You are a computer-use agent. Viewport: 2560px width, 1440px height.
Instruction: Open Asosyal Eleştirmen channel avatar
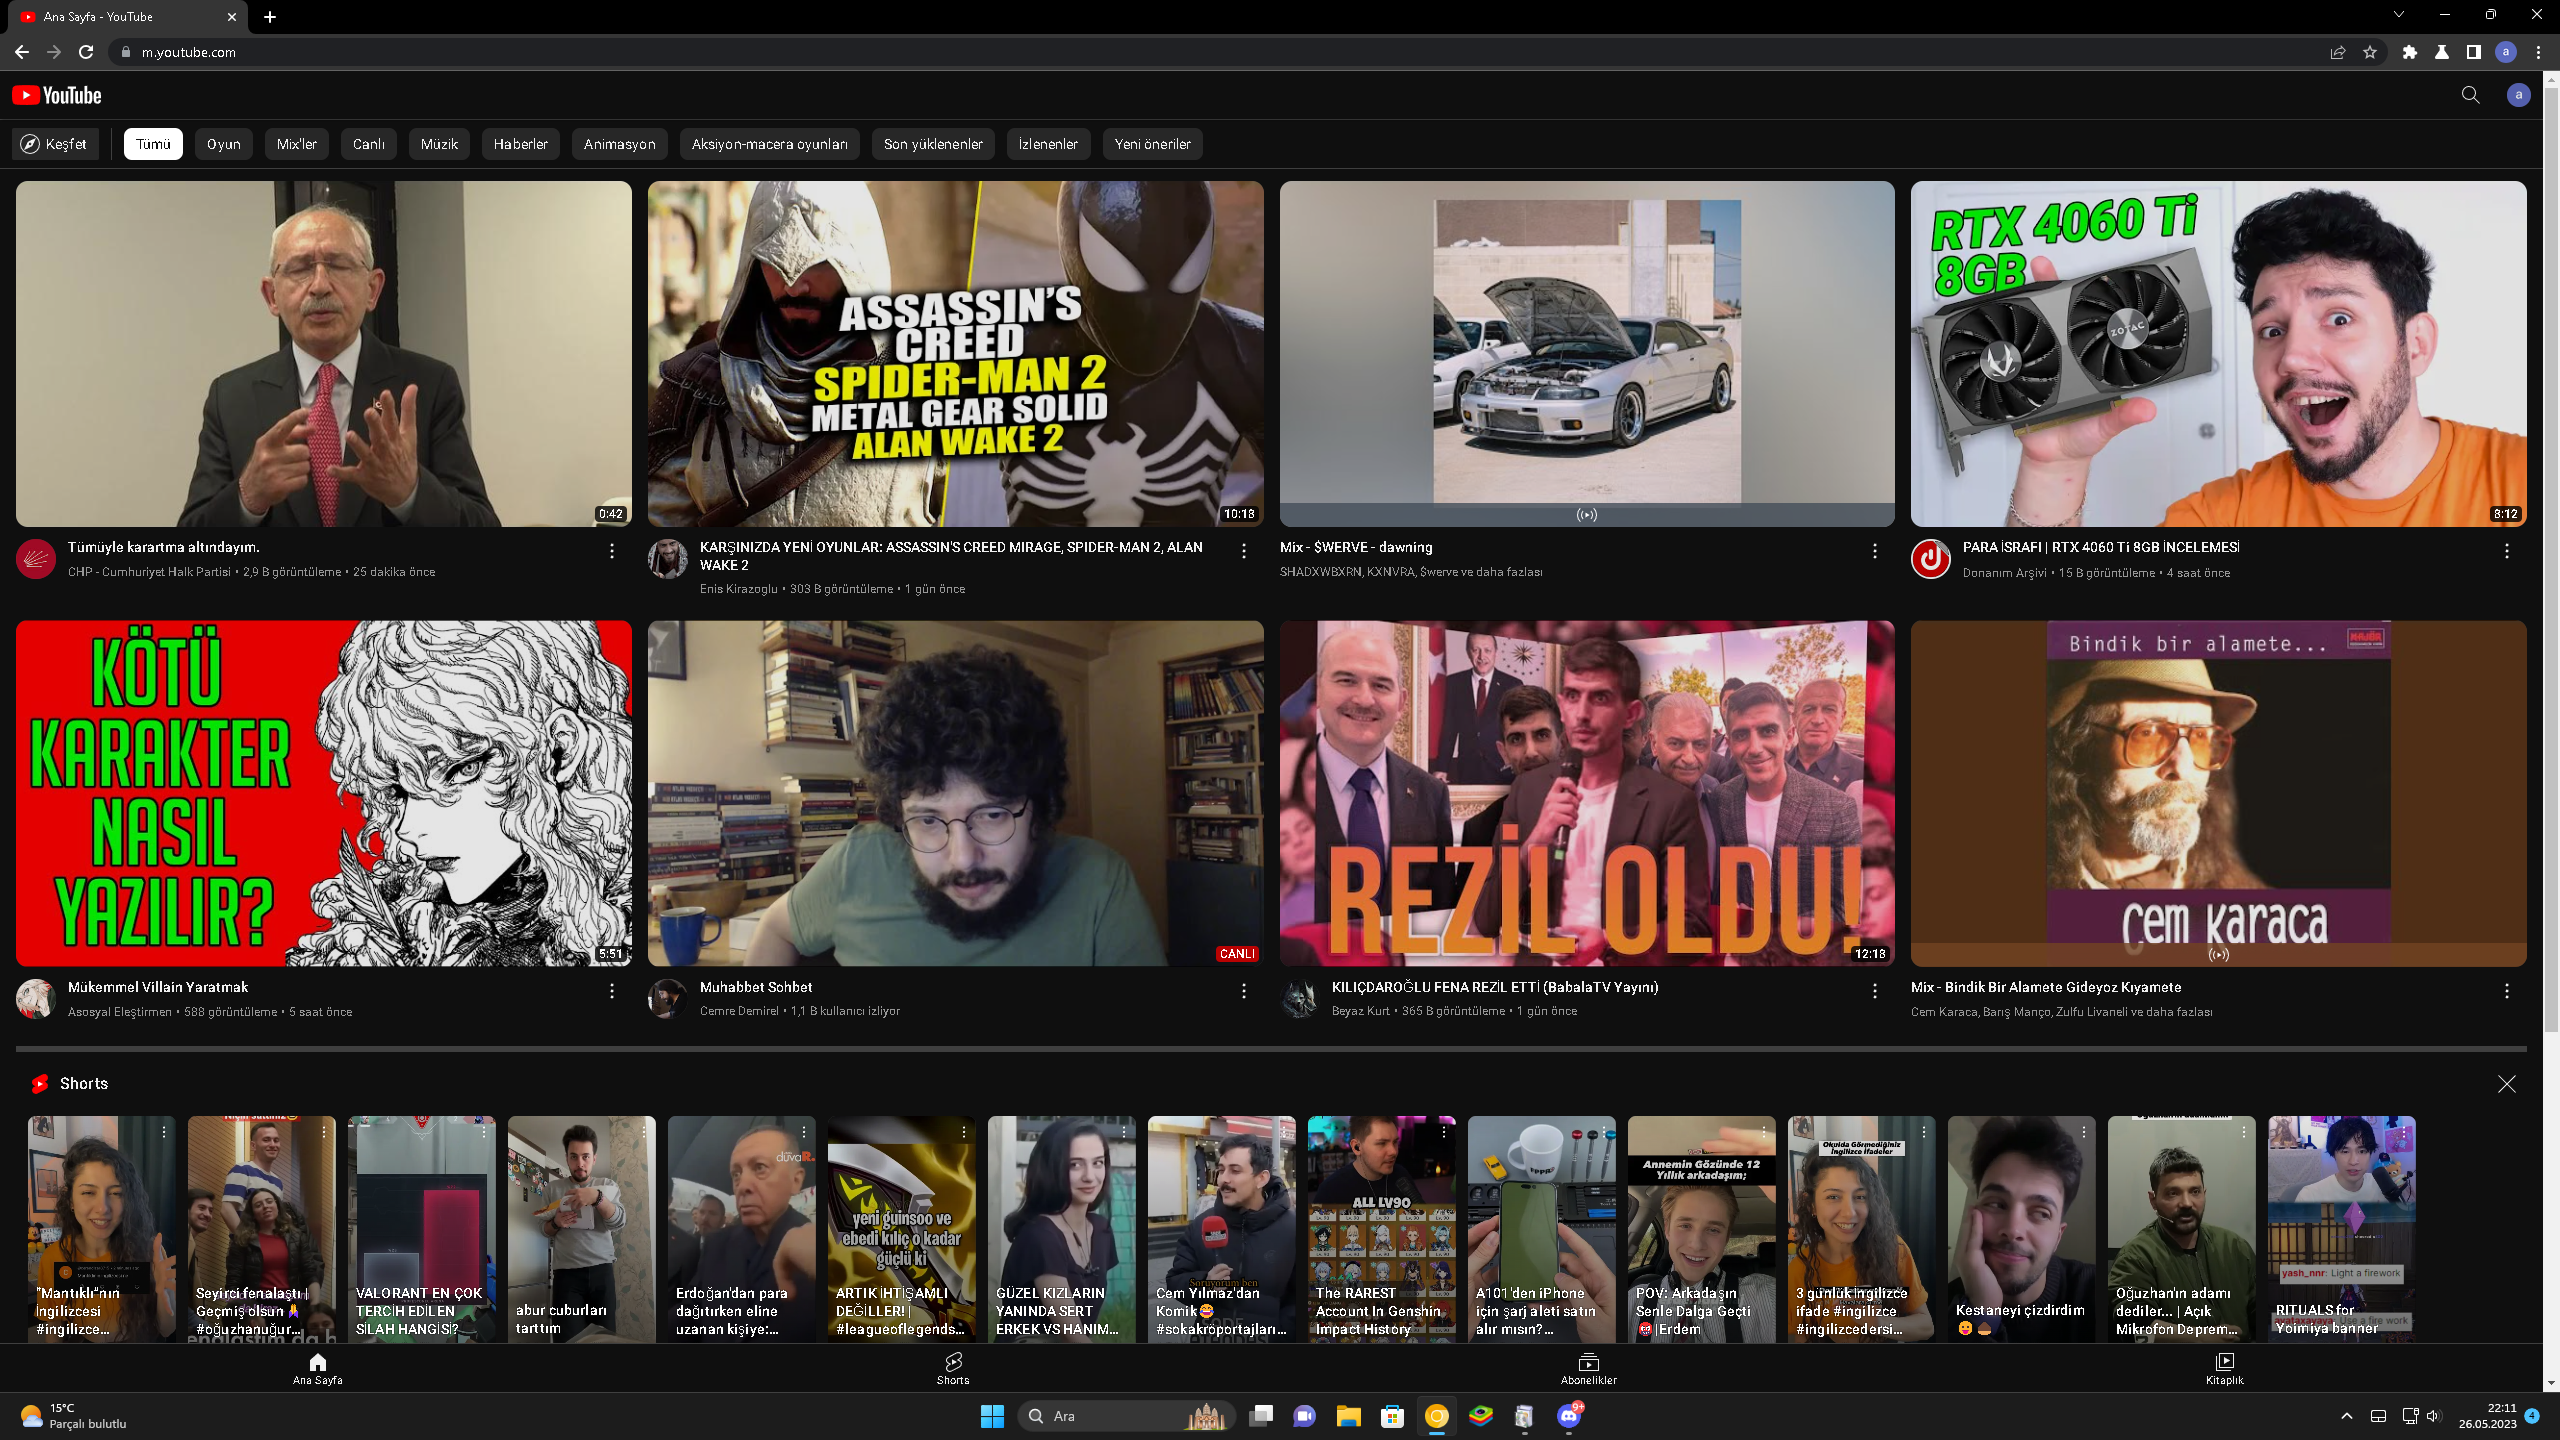click(x=36, y=999)
